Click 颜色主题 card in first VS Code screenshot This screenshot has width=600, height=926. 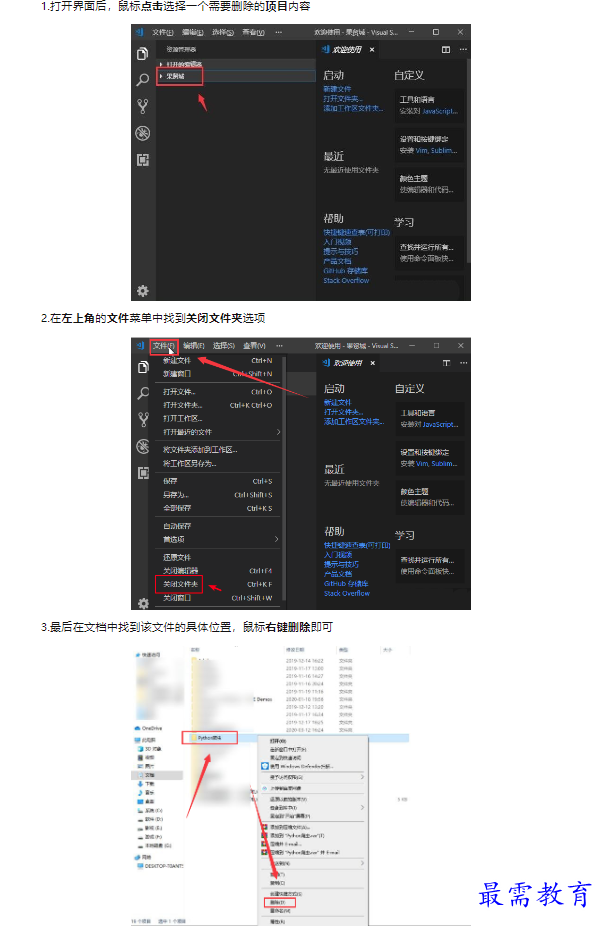pyautogui.click(x=429, y=184)
